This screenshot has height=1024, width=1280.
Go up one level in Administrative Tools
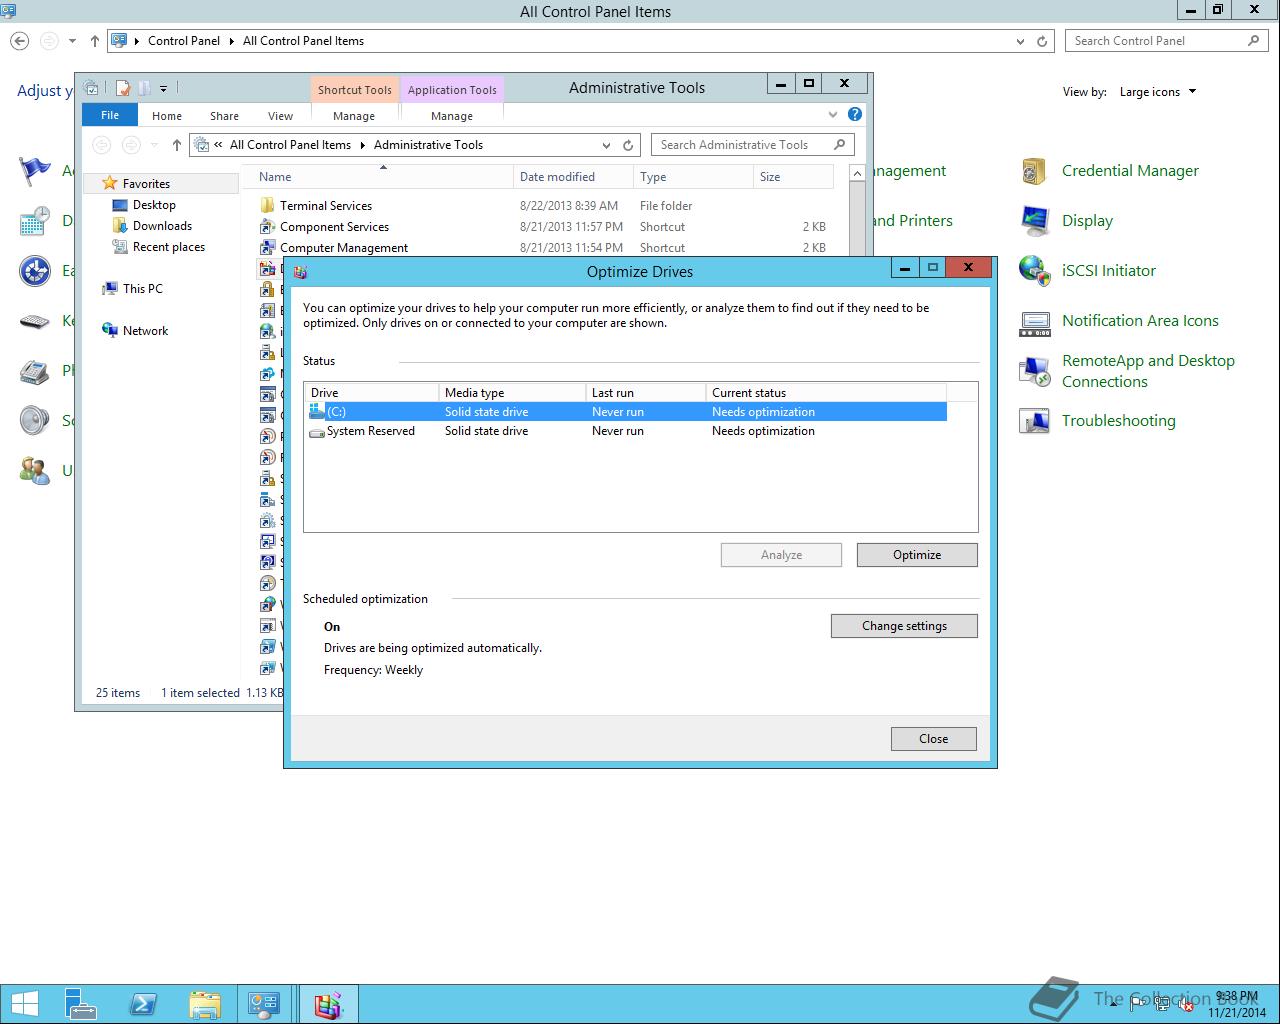pos(177,145)
